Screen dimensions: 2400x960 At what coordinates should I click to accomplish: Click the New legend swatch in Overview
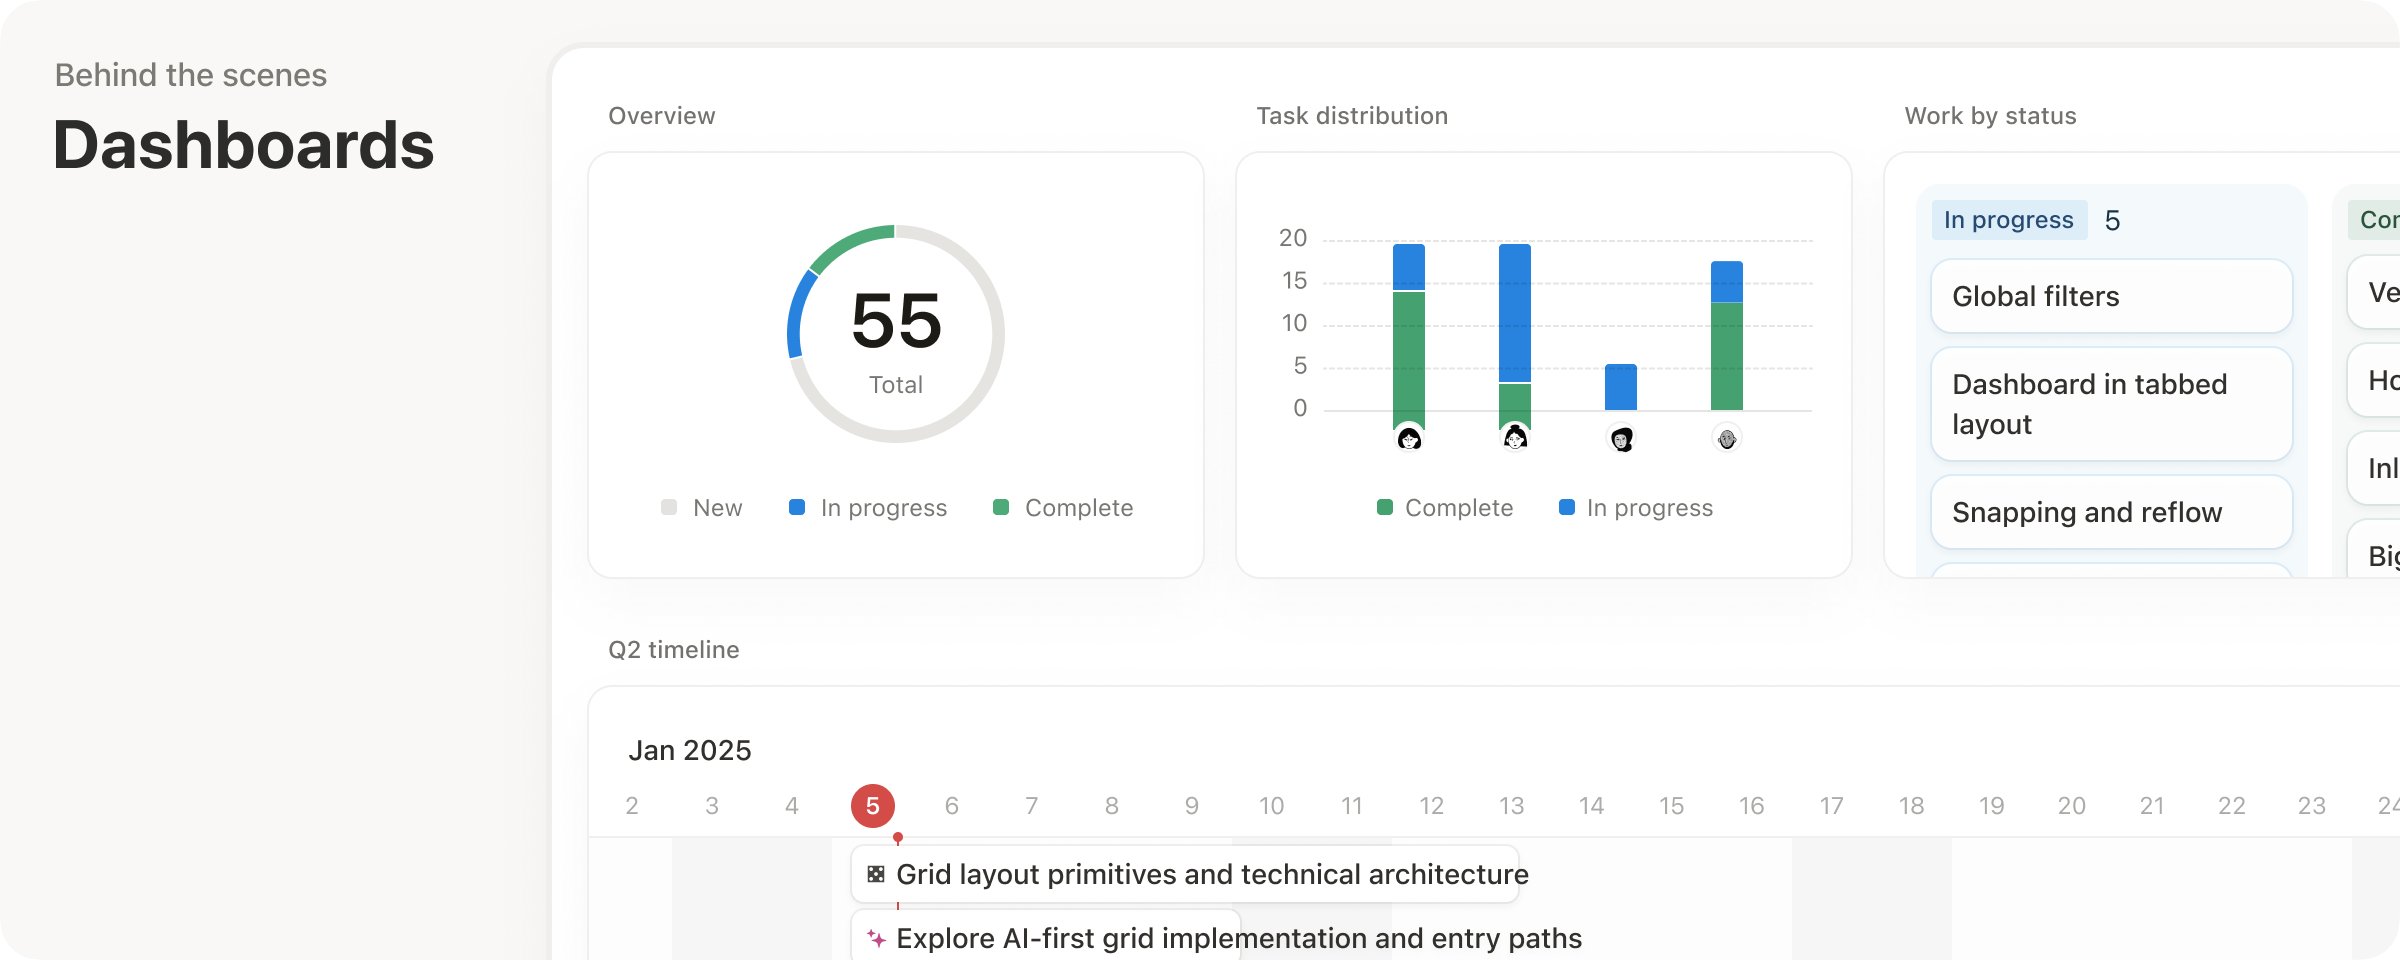(669, 507)
